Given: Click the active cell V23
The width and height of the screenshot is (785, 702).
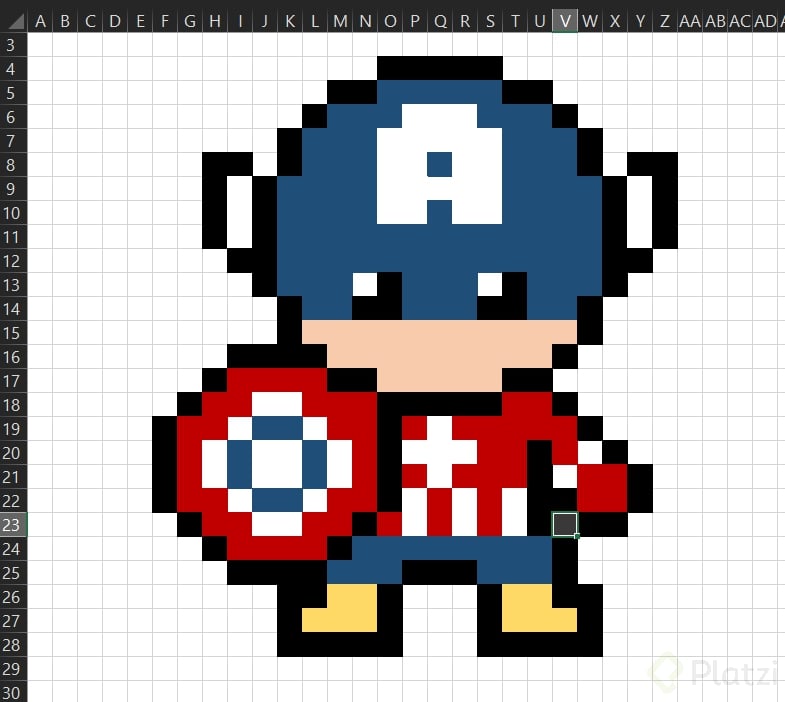Looking at the screenshot, I should pyautogui.click(x=565, y=525).
